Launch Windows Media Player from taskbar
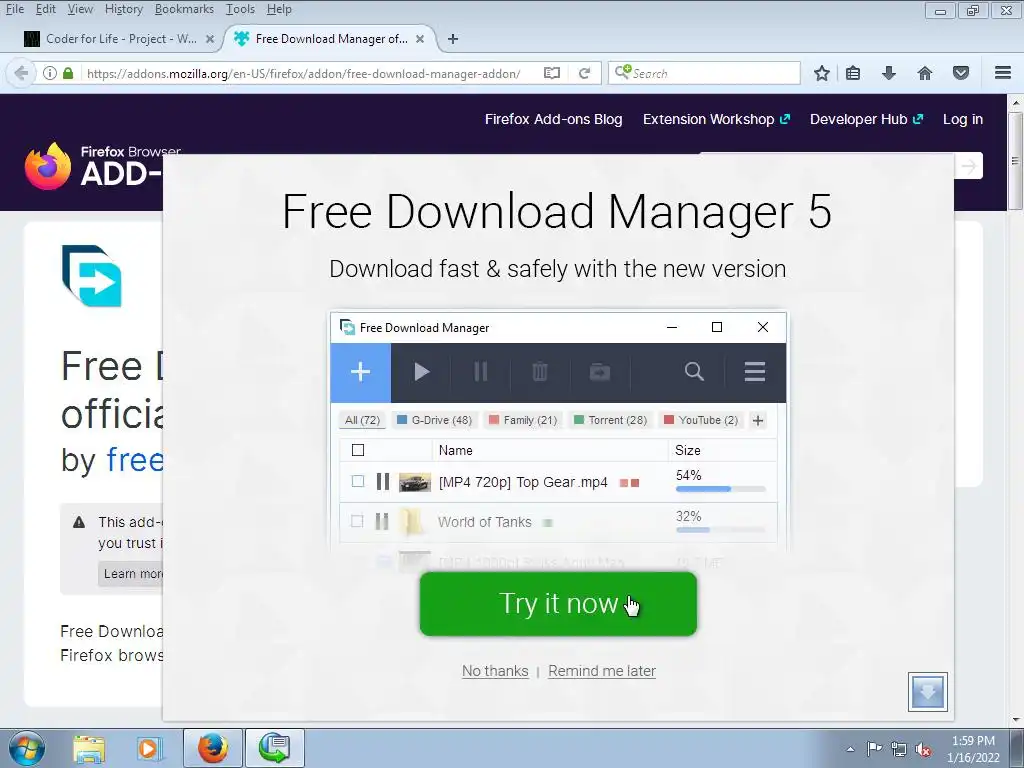Screen dimensions: 1024x768 tap(148, 748)
